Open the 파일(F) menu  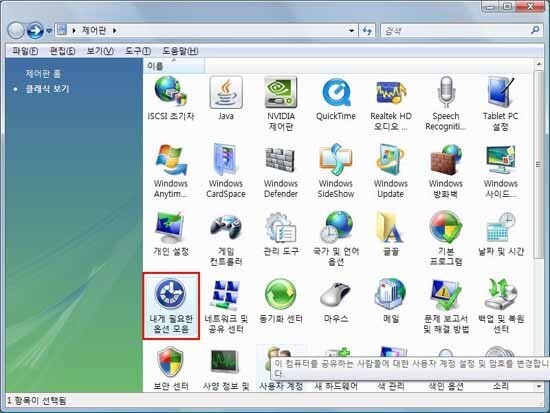pos(25,51)
